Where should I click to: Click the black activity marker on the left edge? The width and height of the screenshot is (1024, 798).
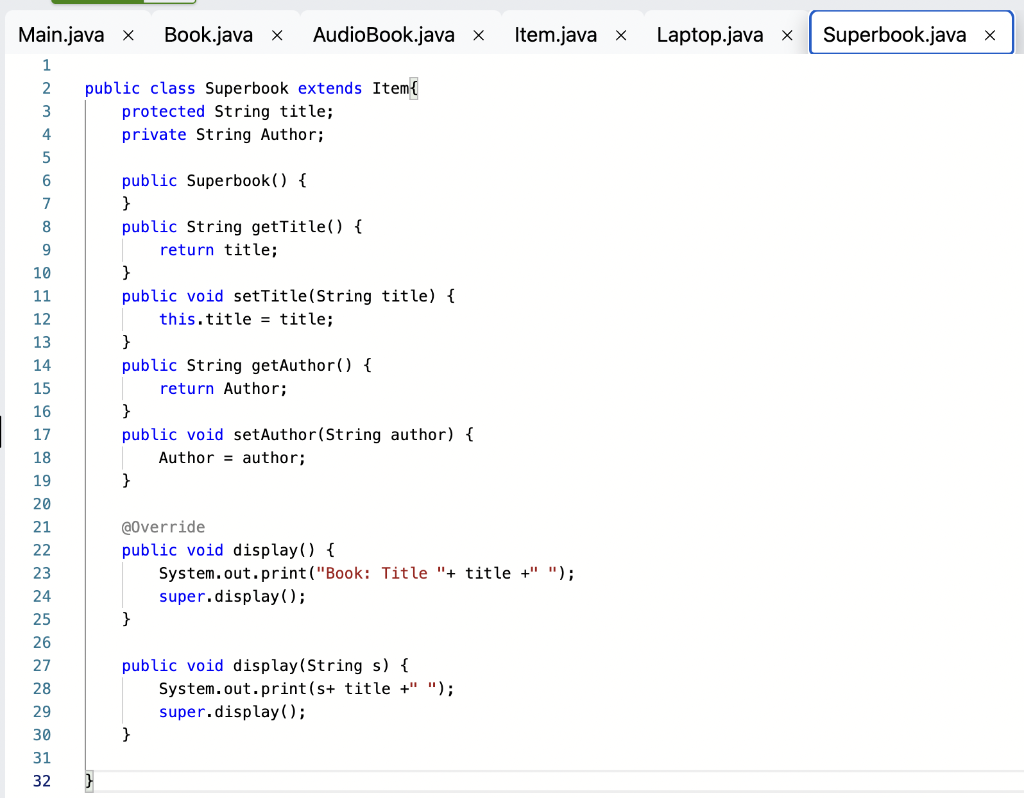(x=2, y=433)
